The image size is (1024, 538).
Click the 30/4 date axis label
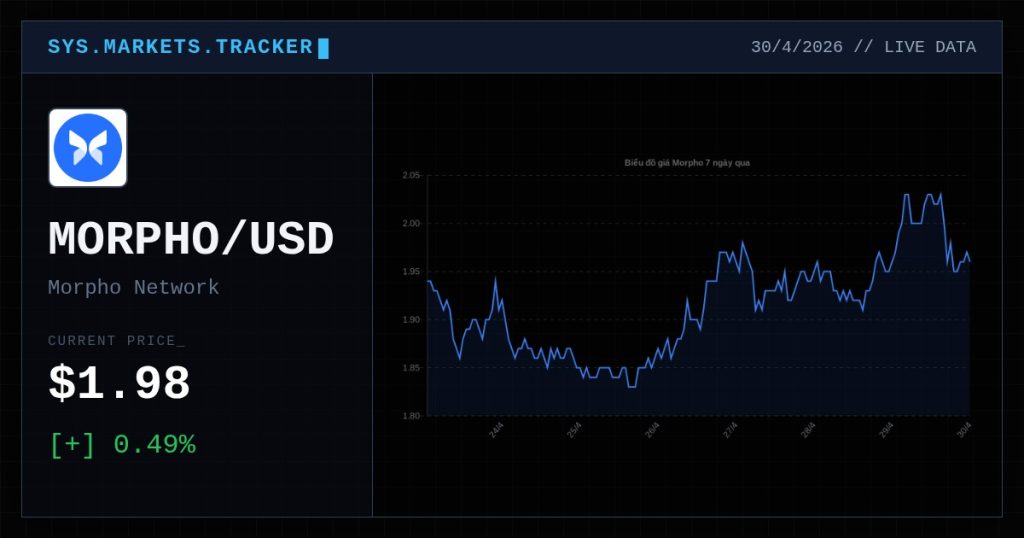coord(964,430)
